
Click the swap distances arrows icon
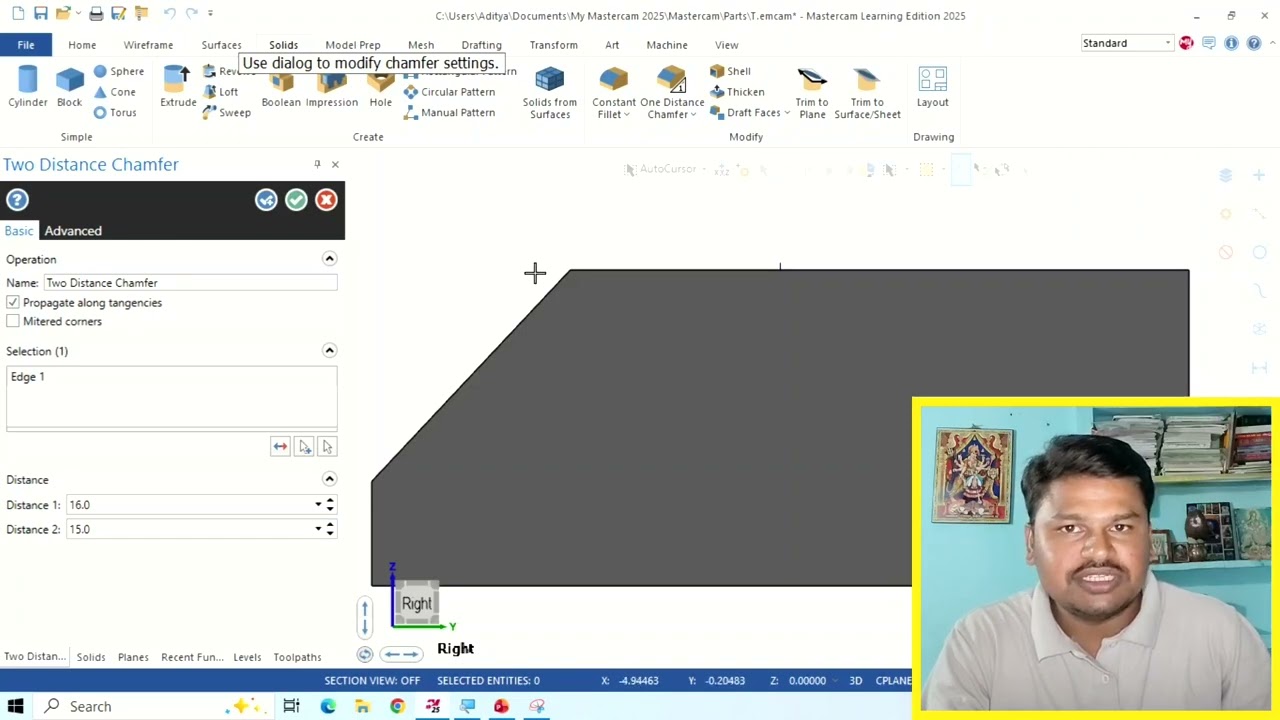click(x=280, y=447)
